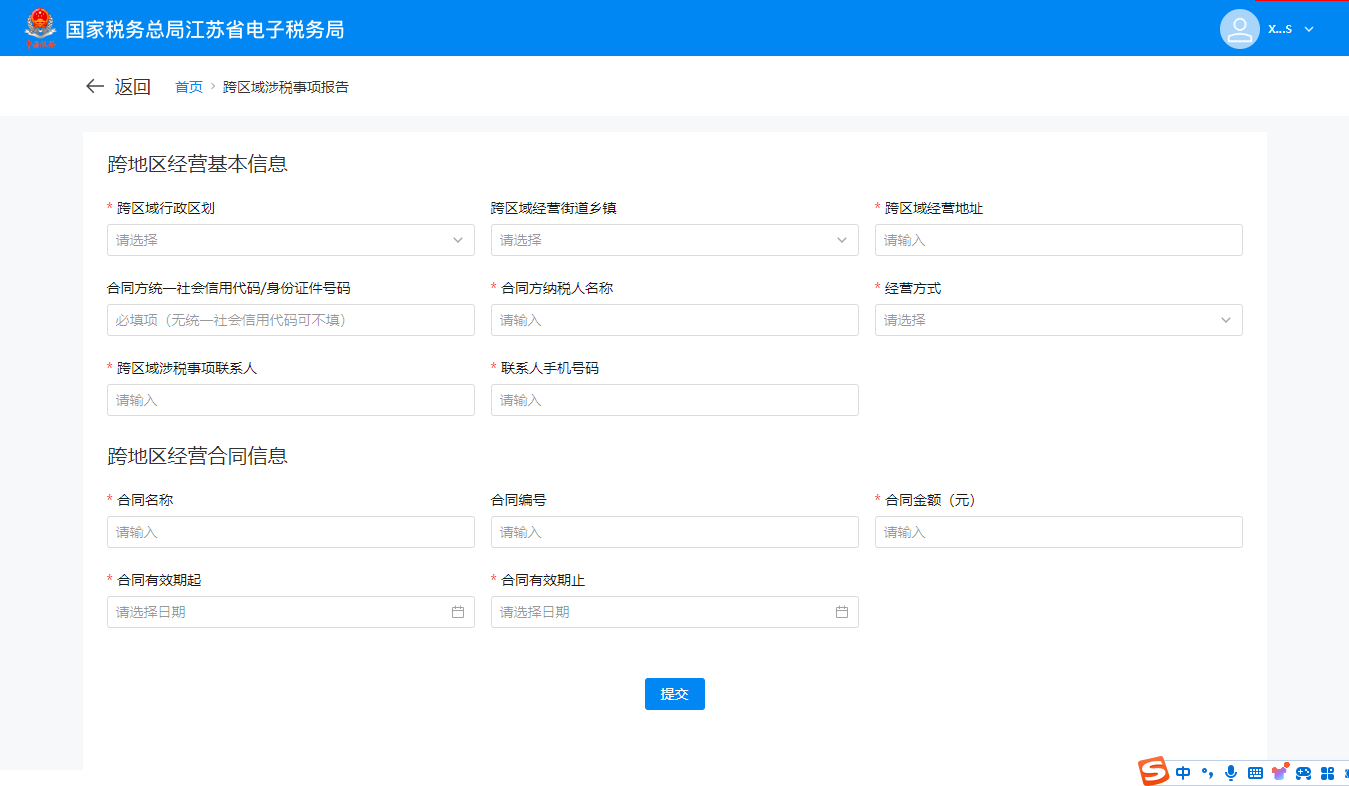Image resolution: width=1349 pixels, height=786 pixels.
Task: Toggle the IME punctuation mode
Action: [1207, 773]
